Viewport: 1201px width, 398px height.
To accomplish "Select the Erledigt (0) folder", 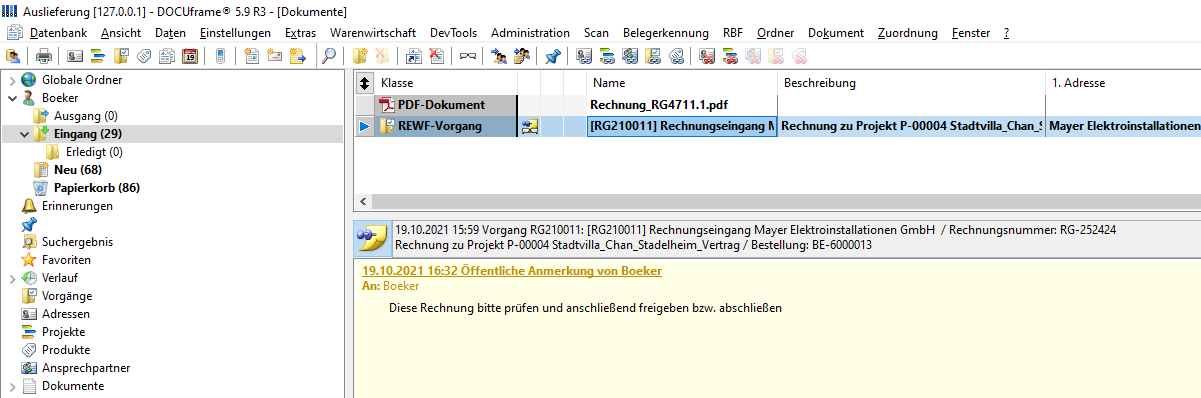I will pos(94,152).
